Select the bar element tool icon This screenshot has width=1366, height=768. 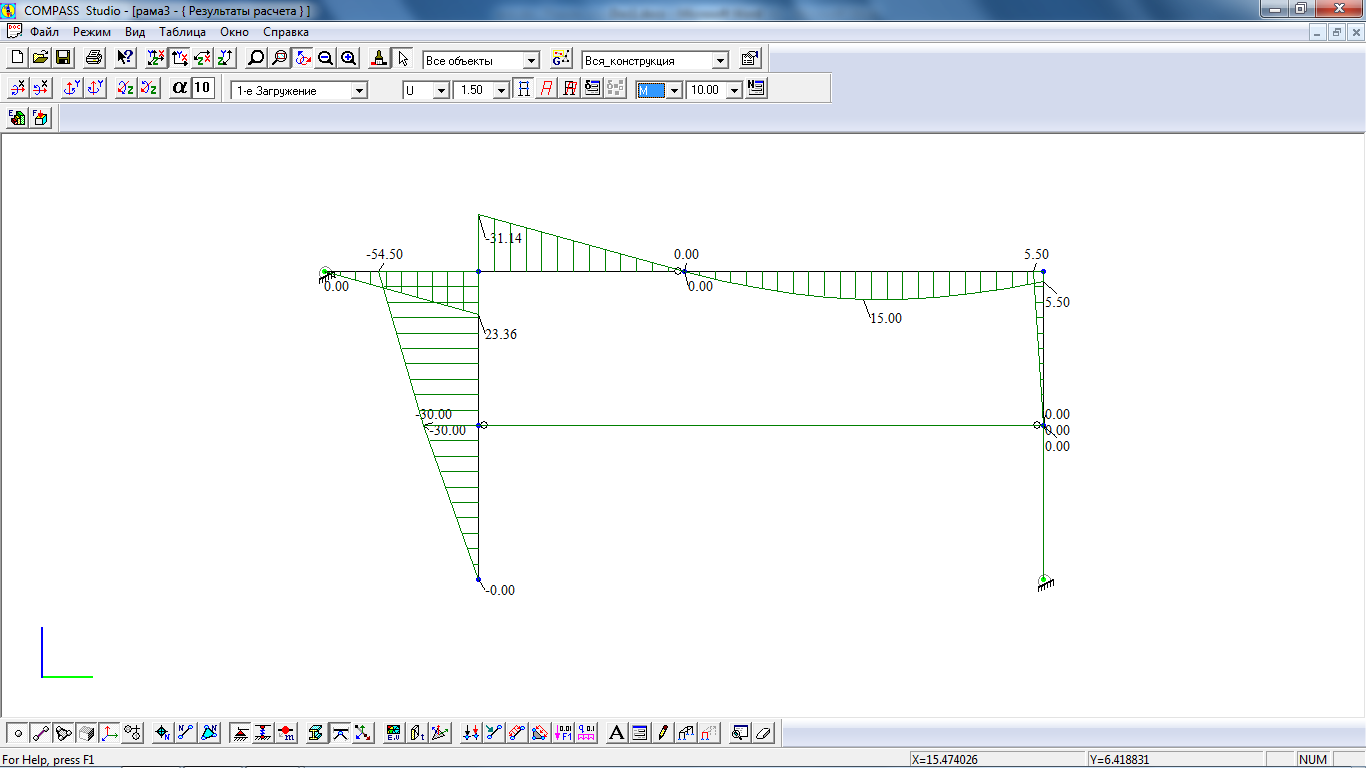[x=41, y=733]
